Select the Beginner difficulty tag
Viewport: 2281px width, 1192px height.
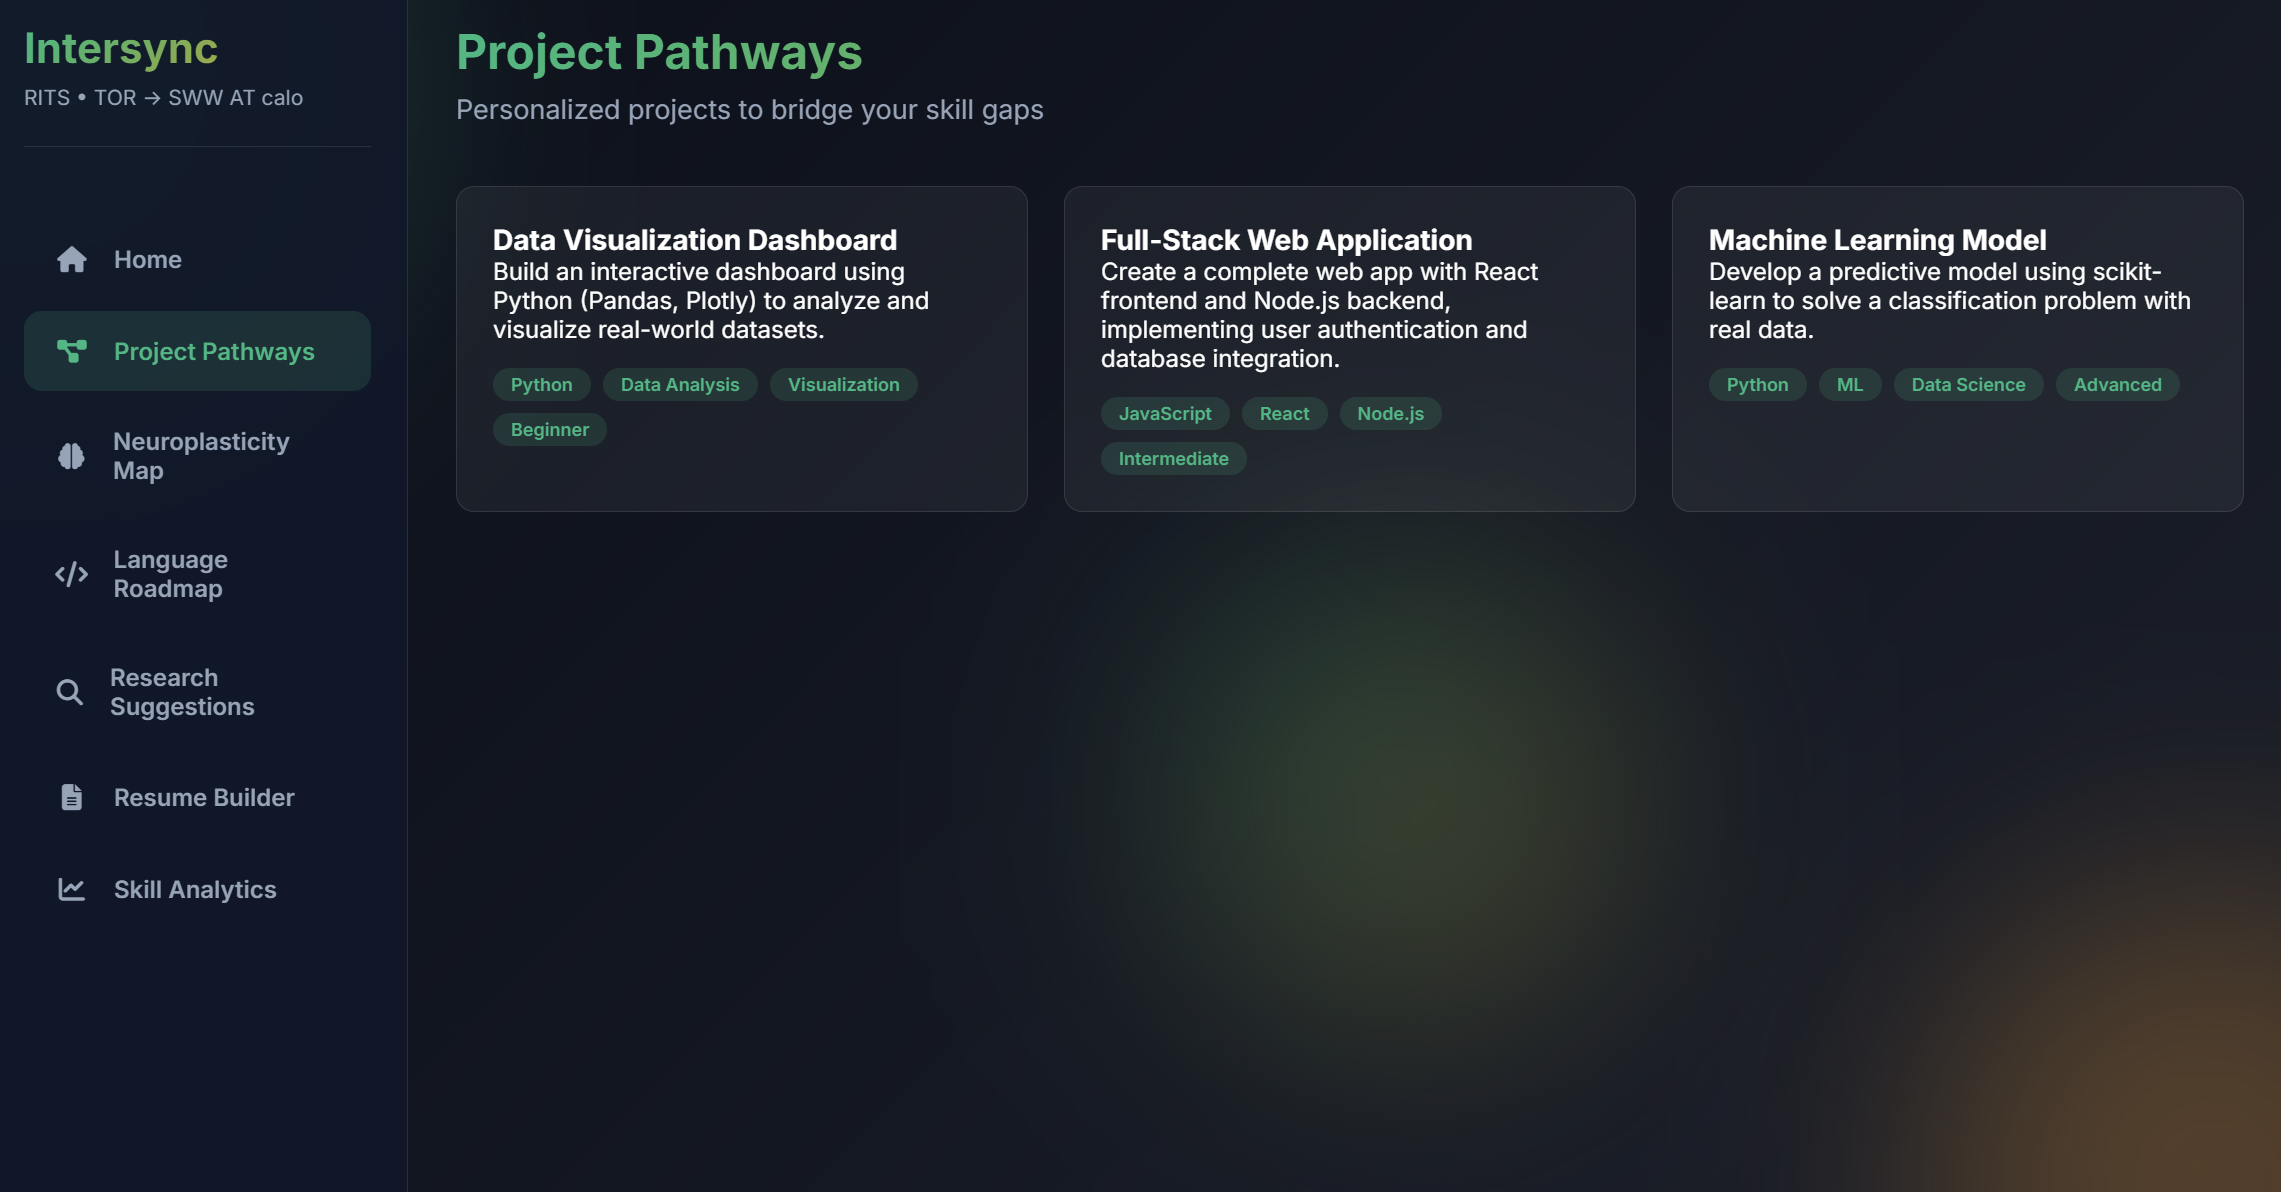(x=549, y=430)
